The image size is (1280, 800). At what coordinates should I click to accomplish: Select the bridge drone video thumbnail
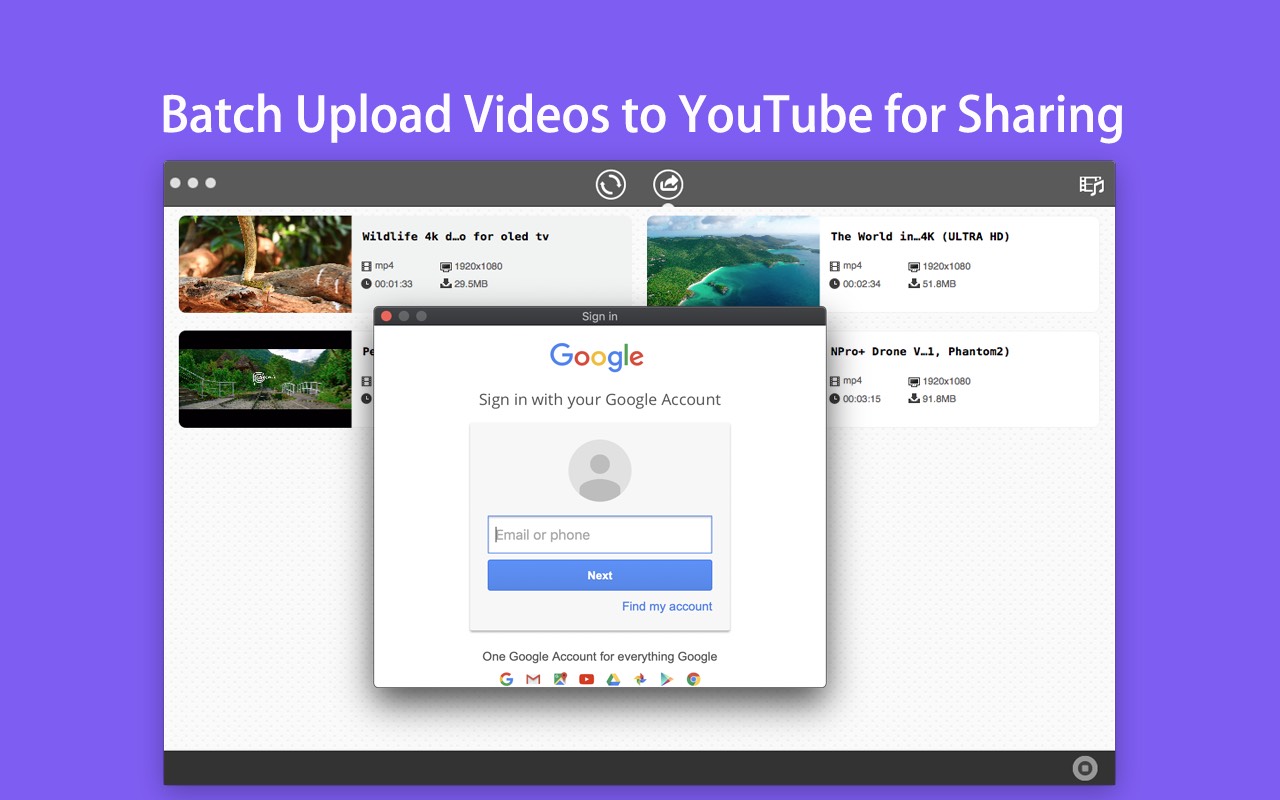[265, 379]
